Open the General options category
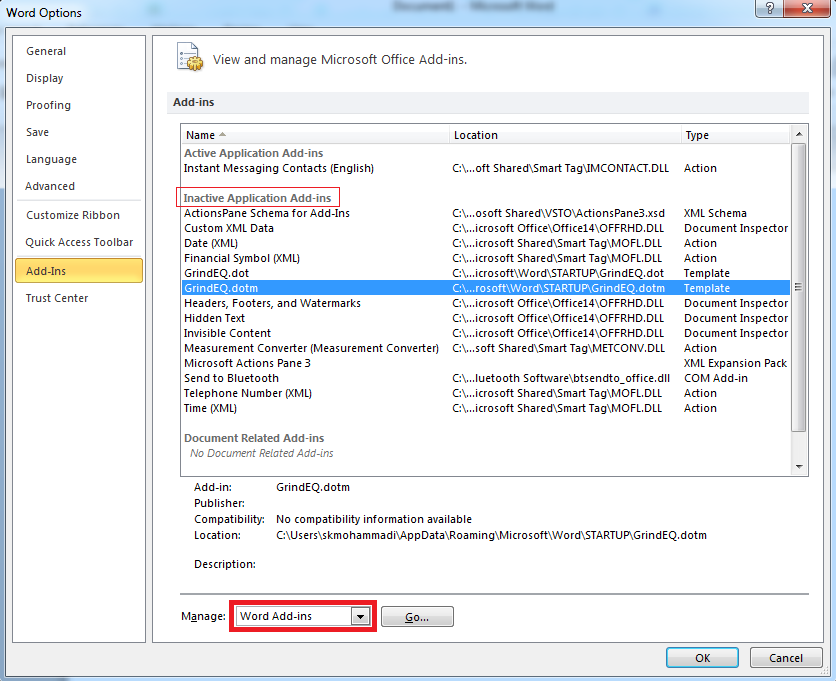The width and height of the screenshot is (836, 681). 46,51
